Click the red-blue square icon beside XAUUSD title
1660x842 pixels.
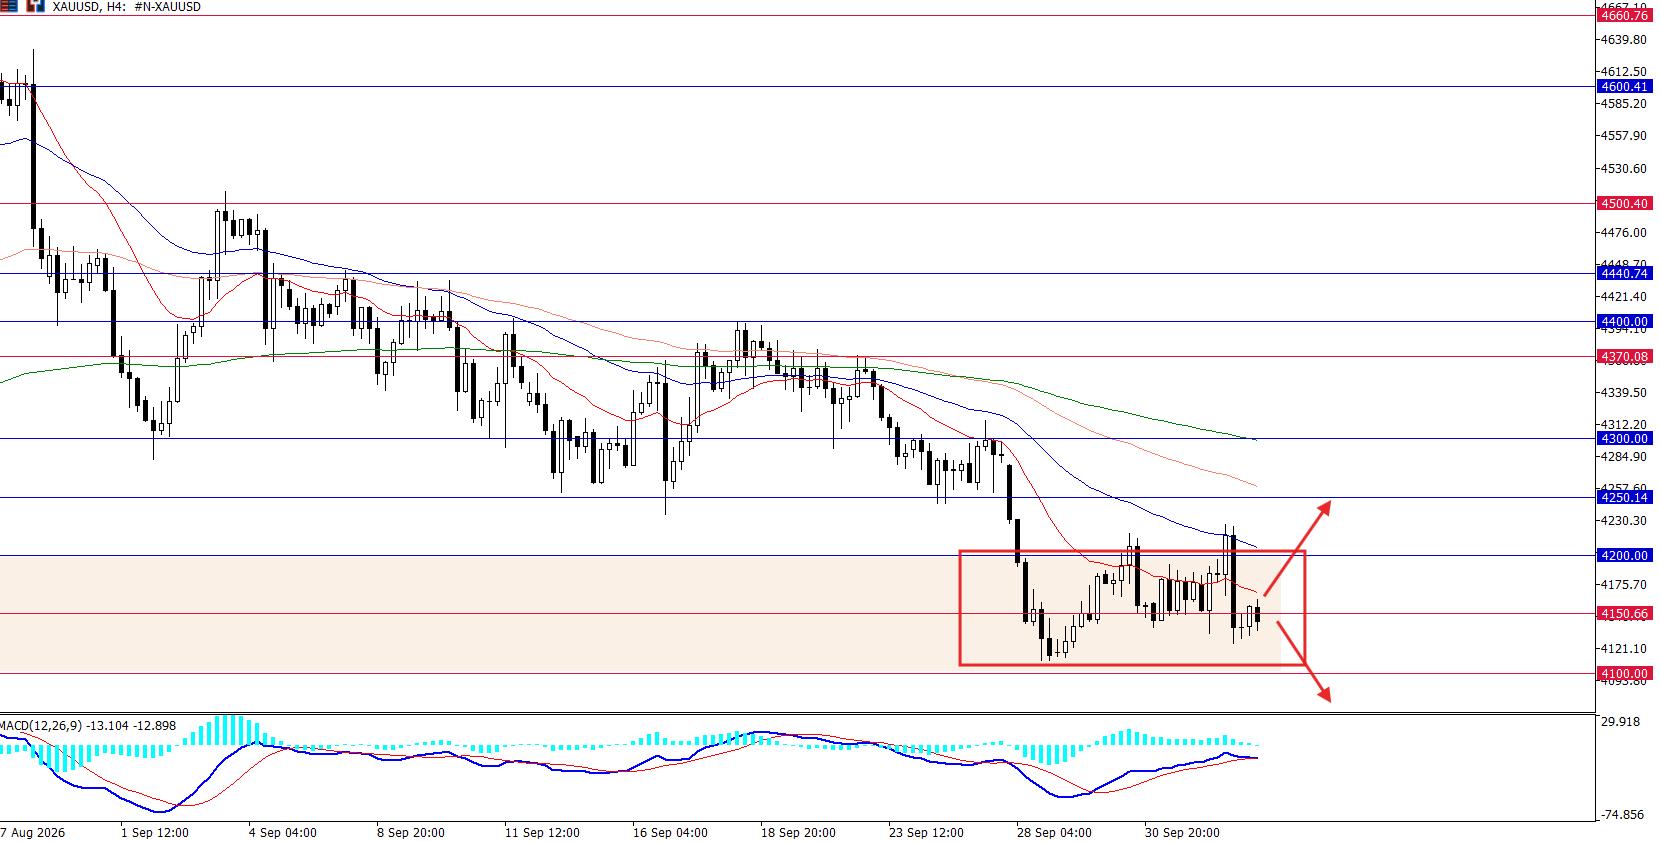[x=35, y=6]
